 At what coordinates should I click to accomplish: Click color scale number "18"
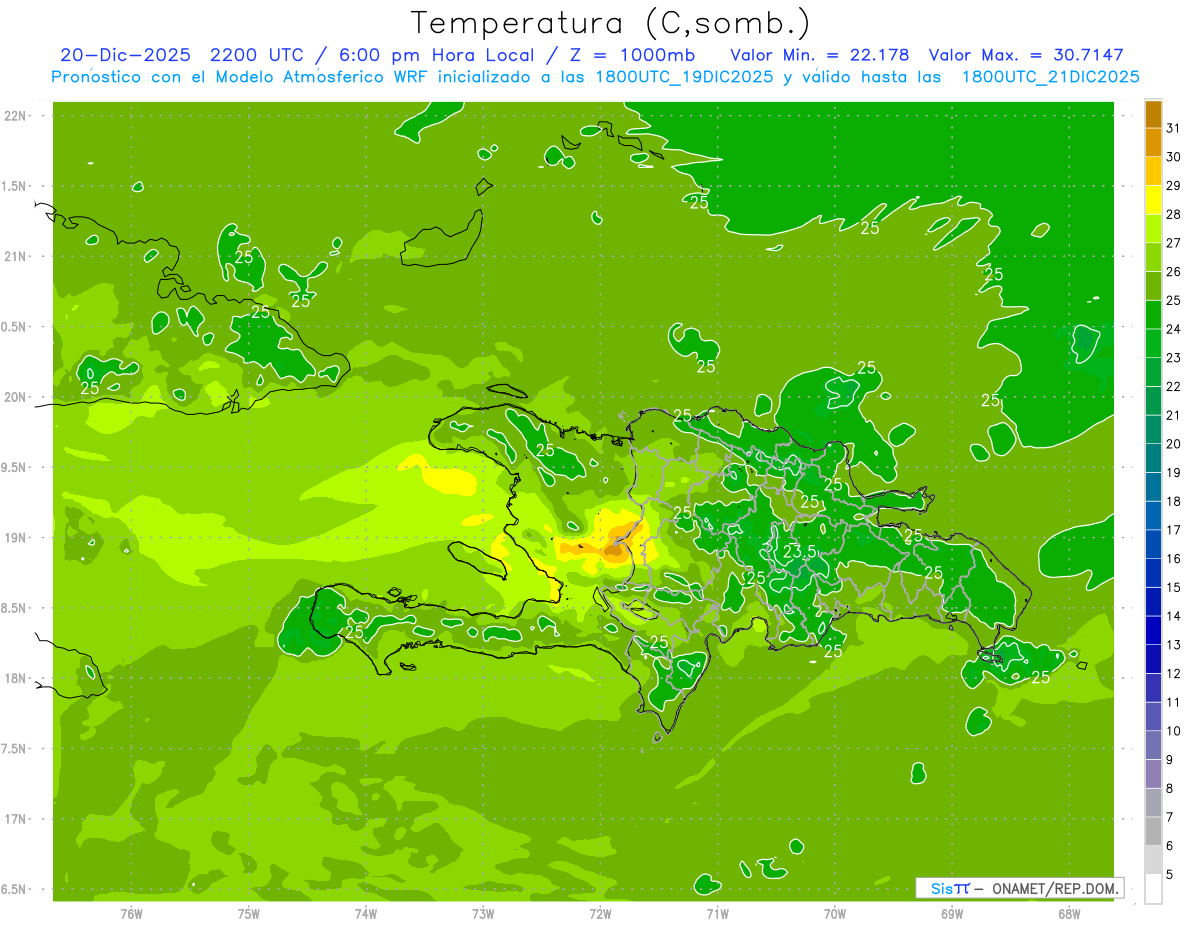click(1173, 501)
